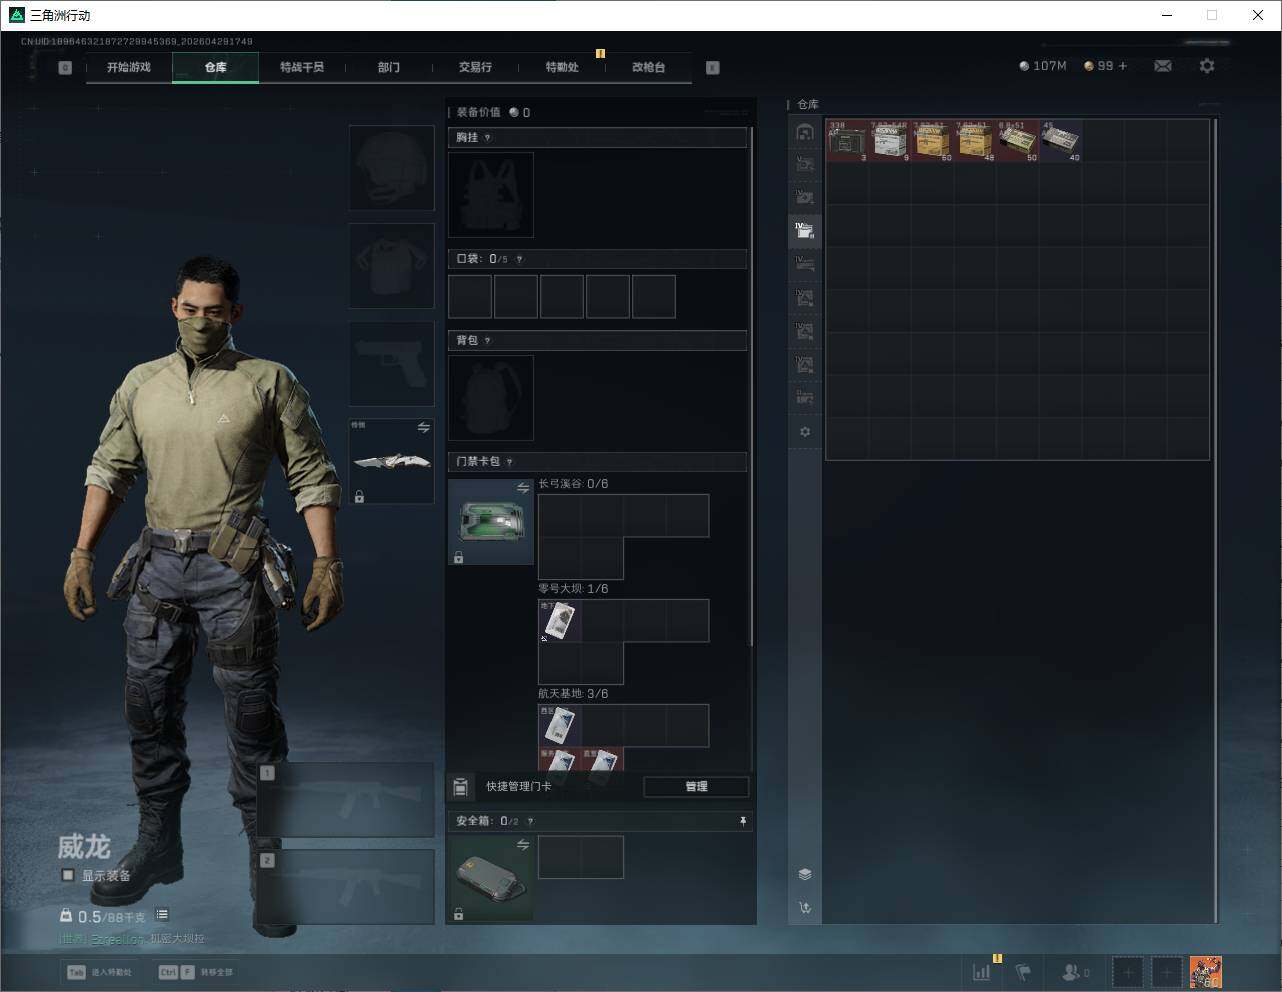Toggle the 显示装备 checkbox

68,875
